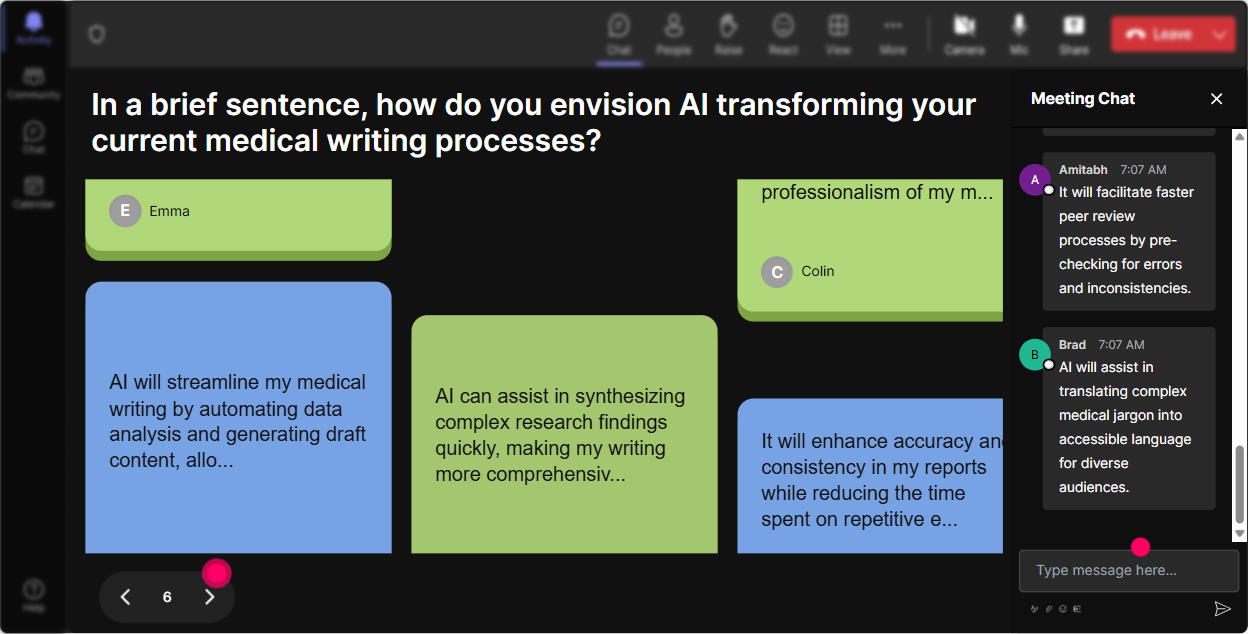Viewport: 1248px width, 634px height.
Task: Go to the next responses page
Action: click(x=209, y=597)
